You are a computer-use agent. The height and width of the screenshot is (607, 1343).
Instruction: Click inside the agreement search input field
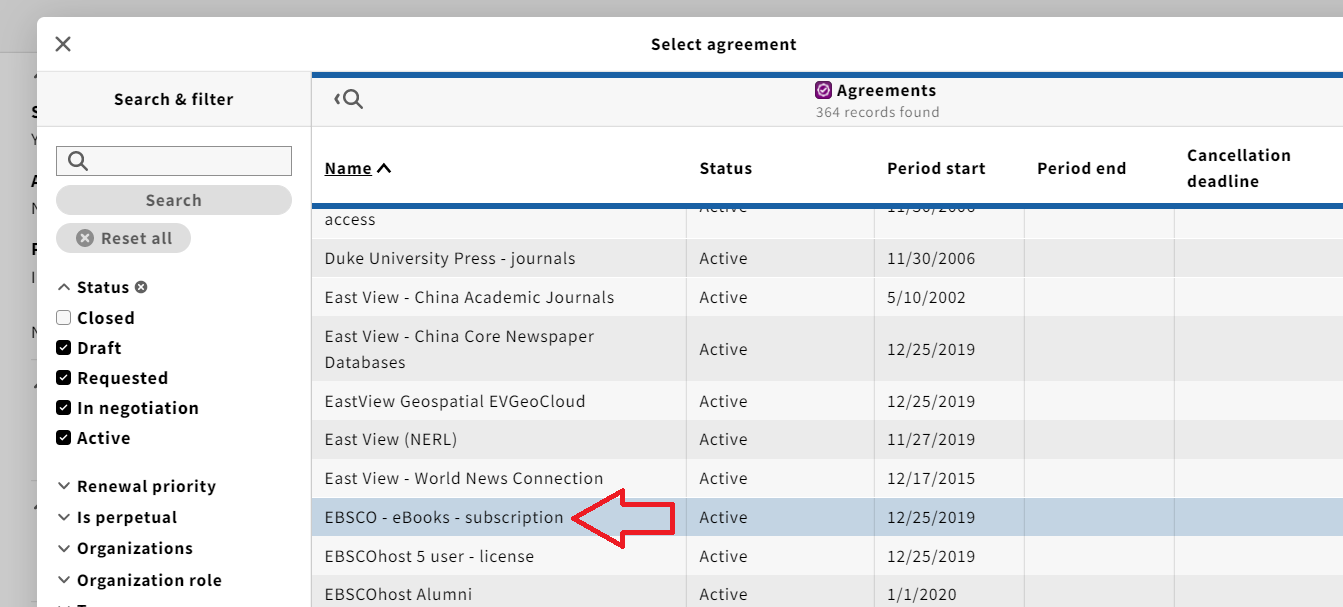[174, 161]
